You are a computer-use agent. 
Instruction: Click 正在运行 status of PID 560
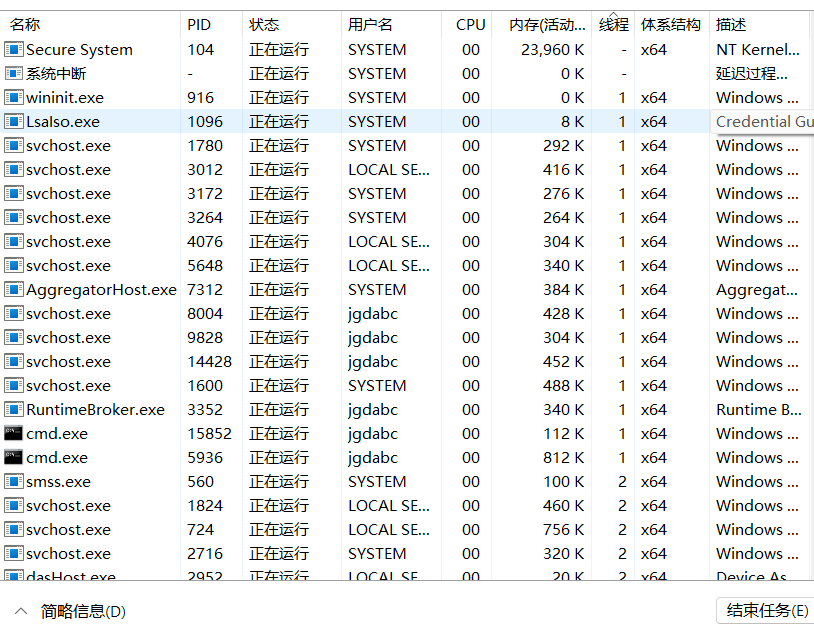279,482
